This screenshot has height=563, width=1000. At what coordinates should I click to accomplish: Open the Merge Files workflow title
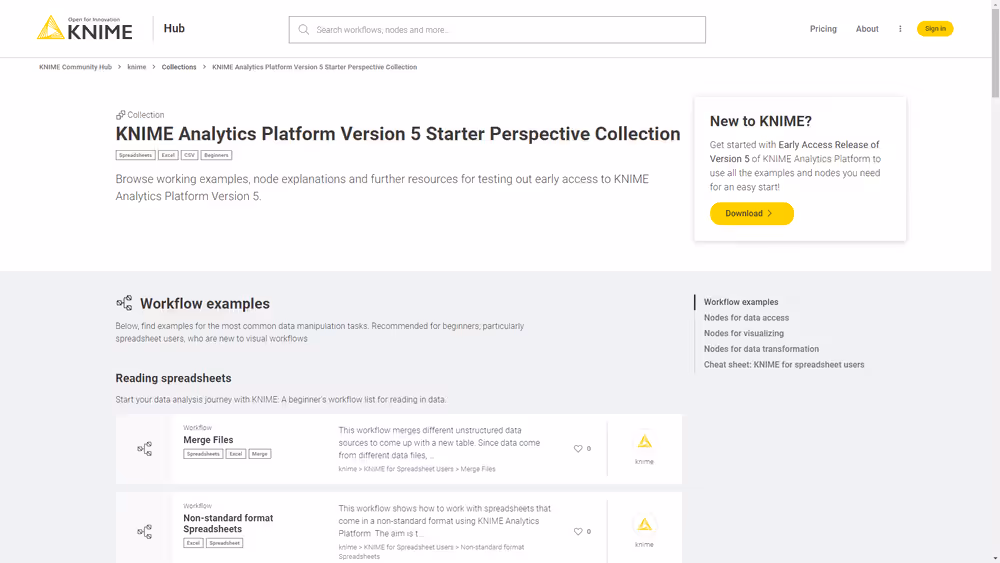(208, 440)
